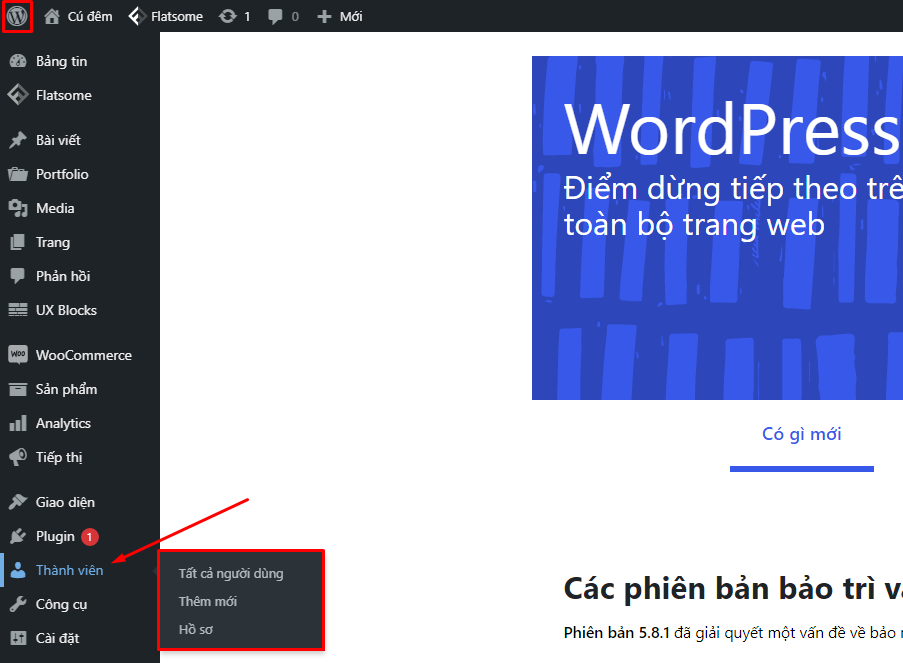Open the Bảng tin menu item
This screenshot has width=903, height=663.
[x=62, y=61]
